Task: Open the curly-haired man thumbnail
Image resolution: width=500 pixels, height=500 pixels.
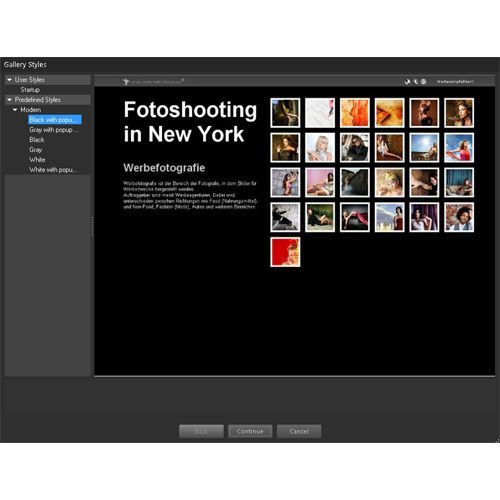Action: pos(459,217)
